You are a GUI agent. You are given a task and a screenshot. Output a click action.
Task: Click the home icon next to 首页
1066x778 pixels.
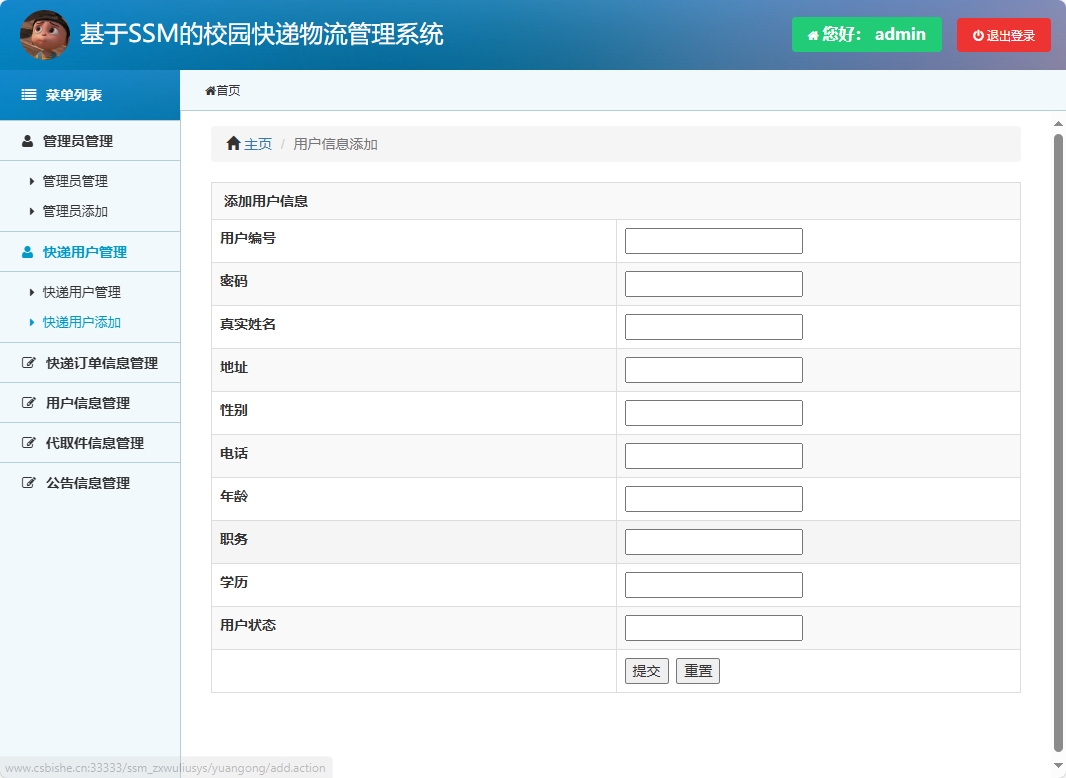(212, 90)
